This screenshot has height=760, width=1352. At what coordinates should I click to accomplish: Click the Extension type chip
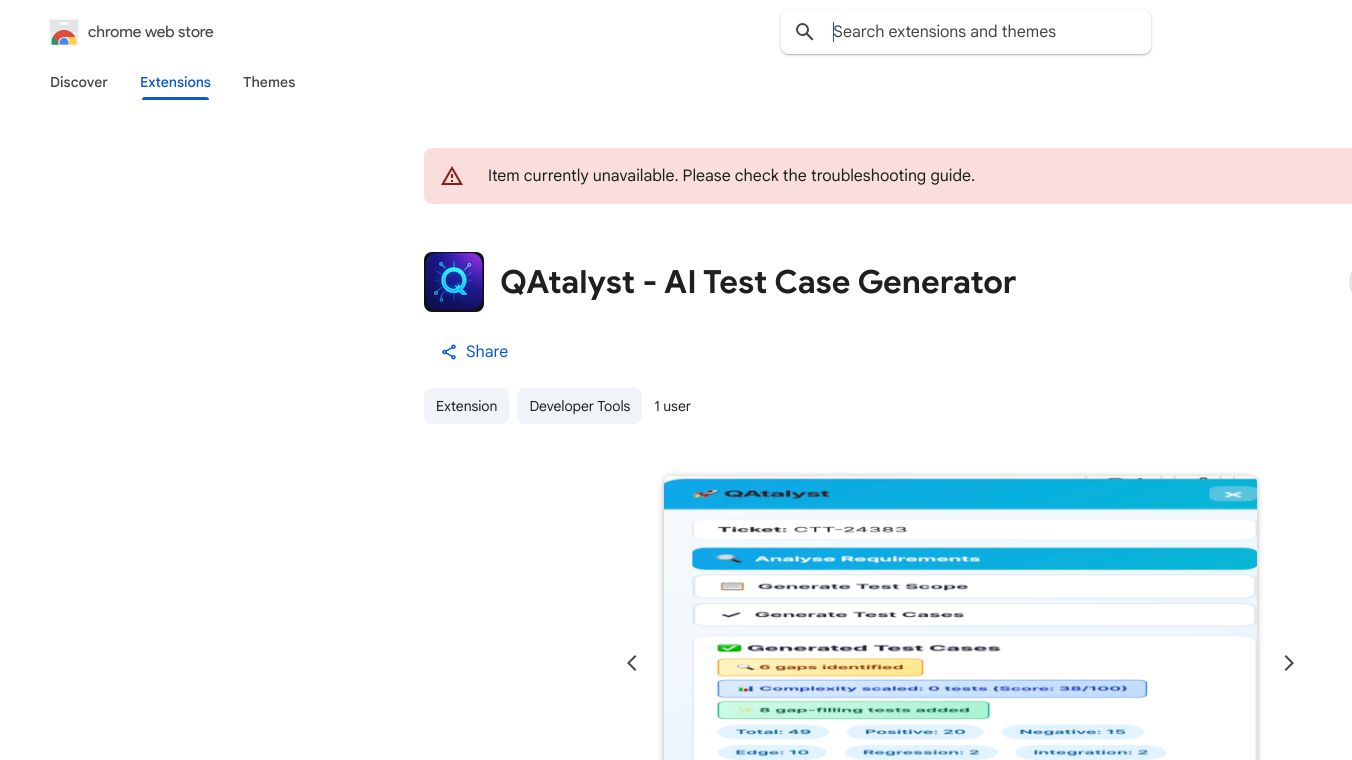point(466,406)
